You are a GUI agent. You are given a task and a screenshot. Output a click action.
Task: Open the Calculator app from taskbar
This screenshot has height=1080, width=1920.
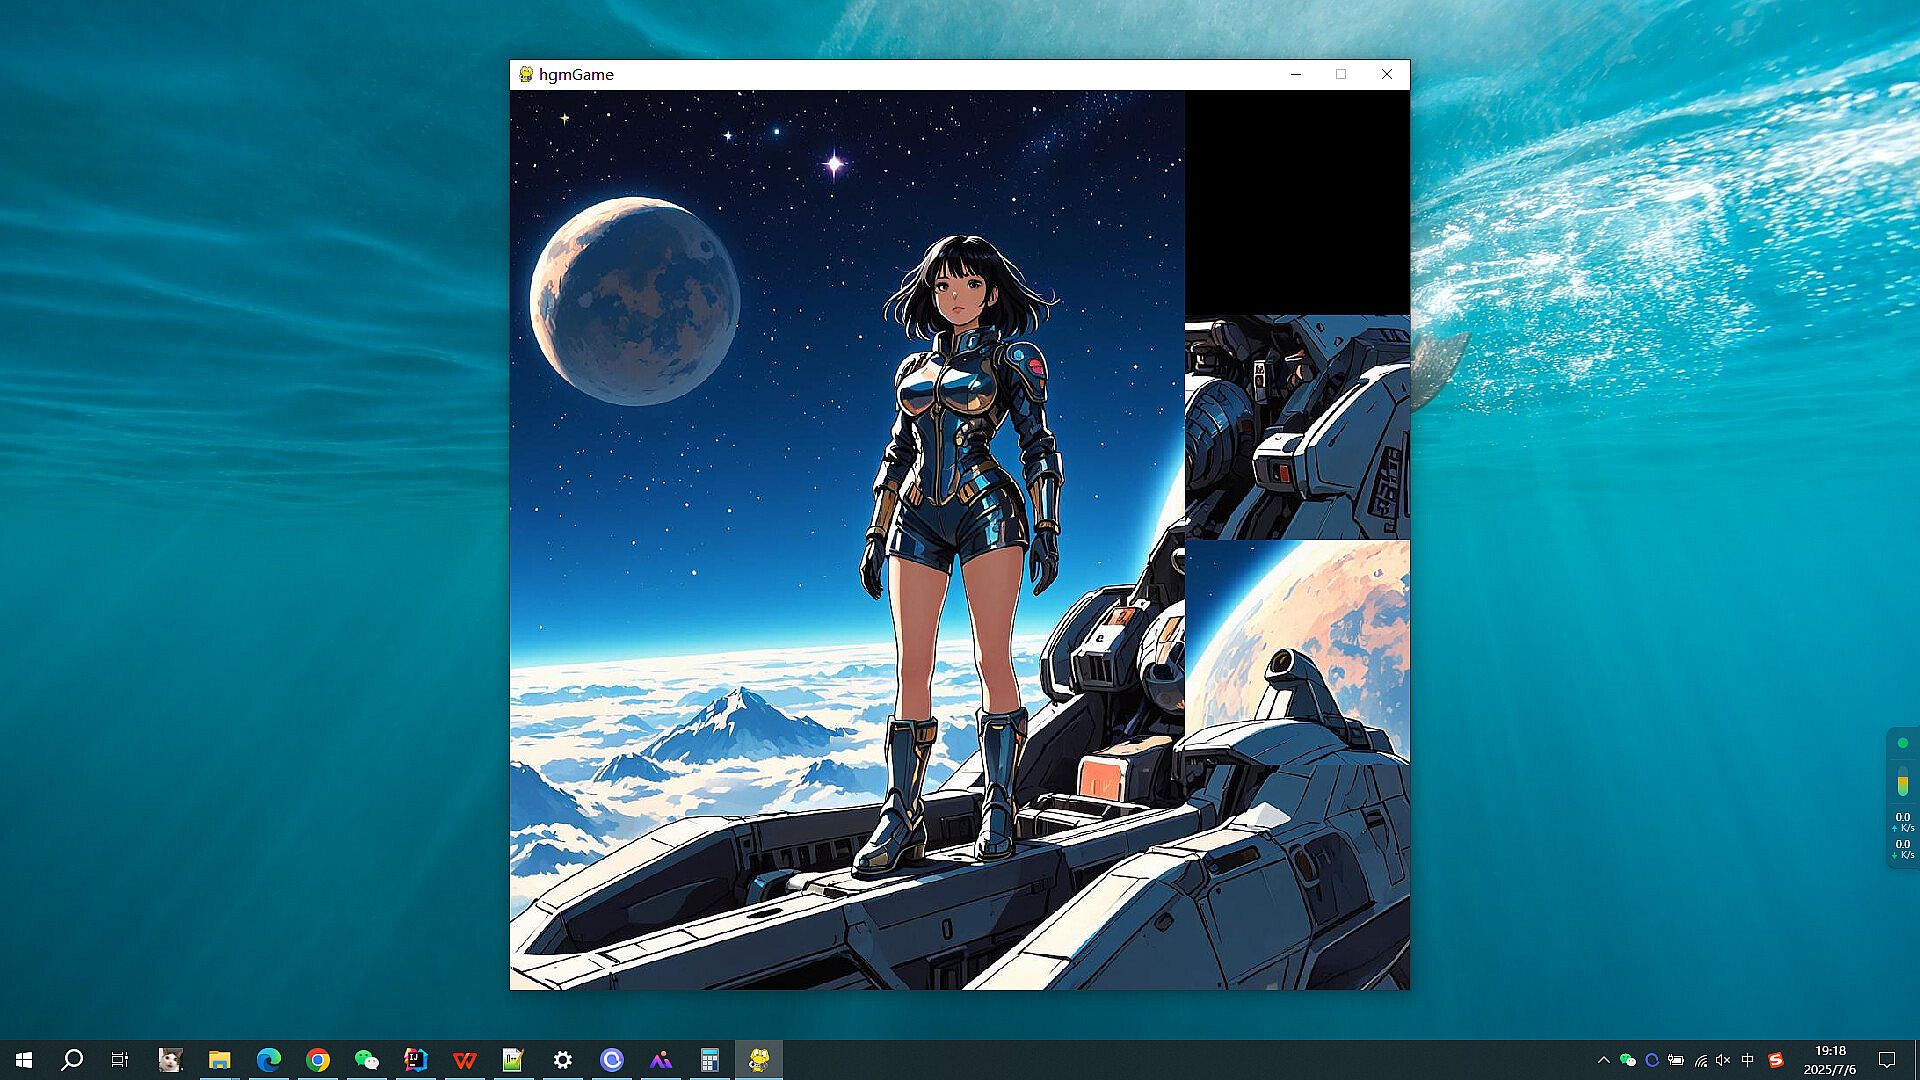pos(710,1060)
